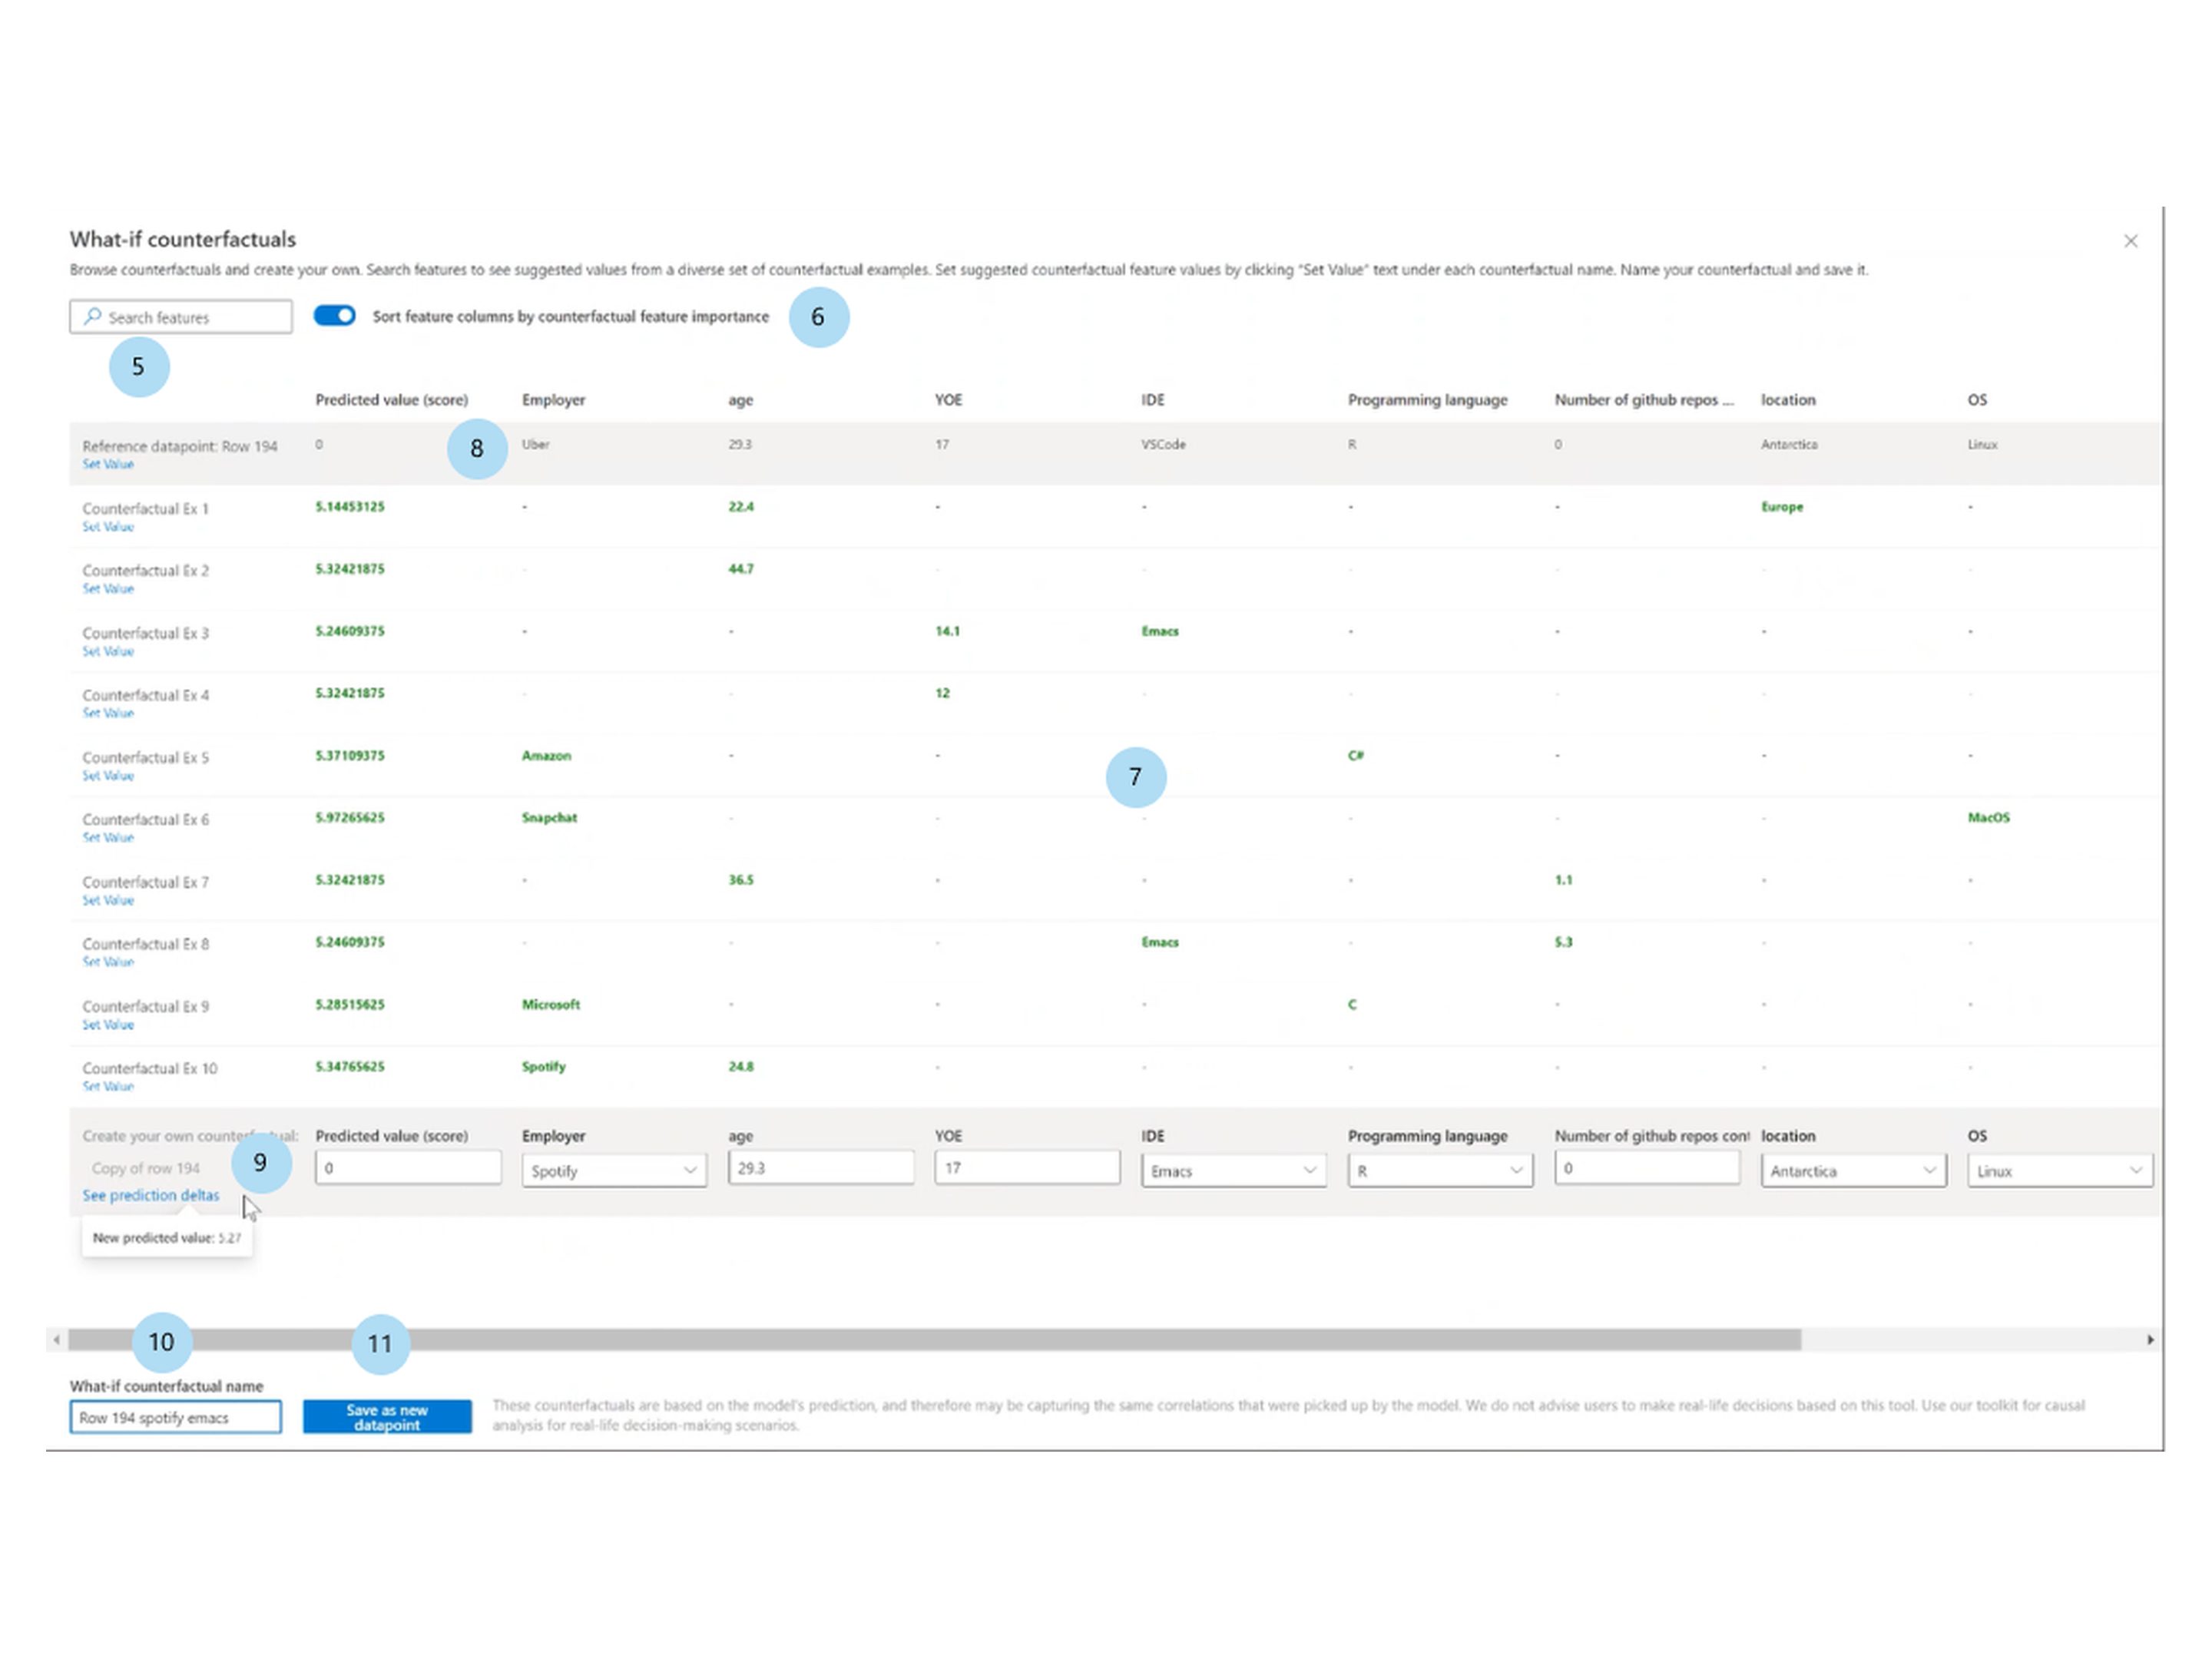Click the Europe location value
This screenshot has height=1659, width=2212.
point(1782,507)
